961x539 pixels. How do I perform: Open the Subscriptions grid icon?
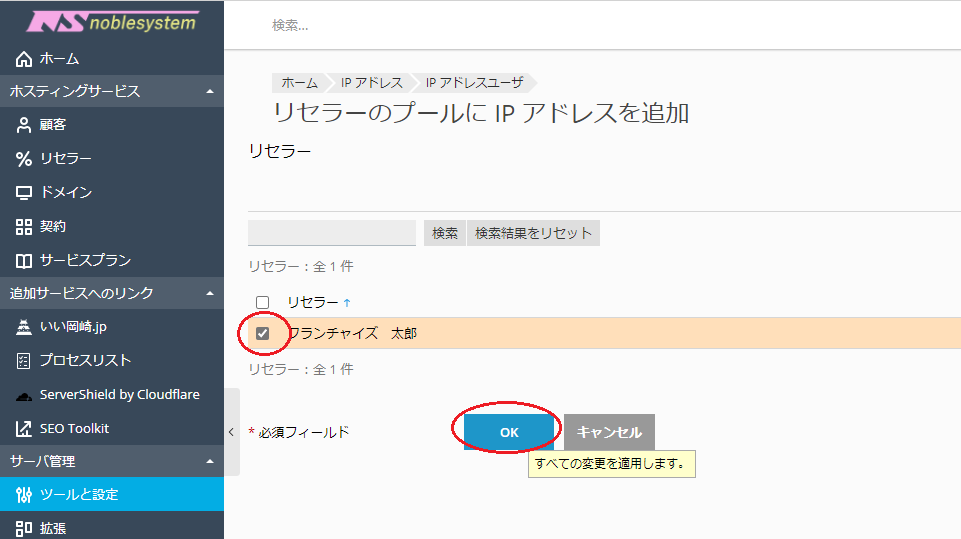(x=24, y=227)
